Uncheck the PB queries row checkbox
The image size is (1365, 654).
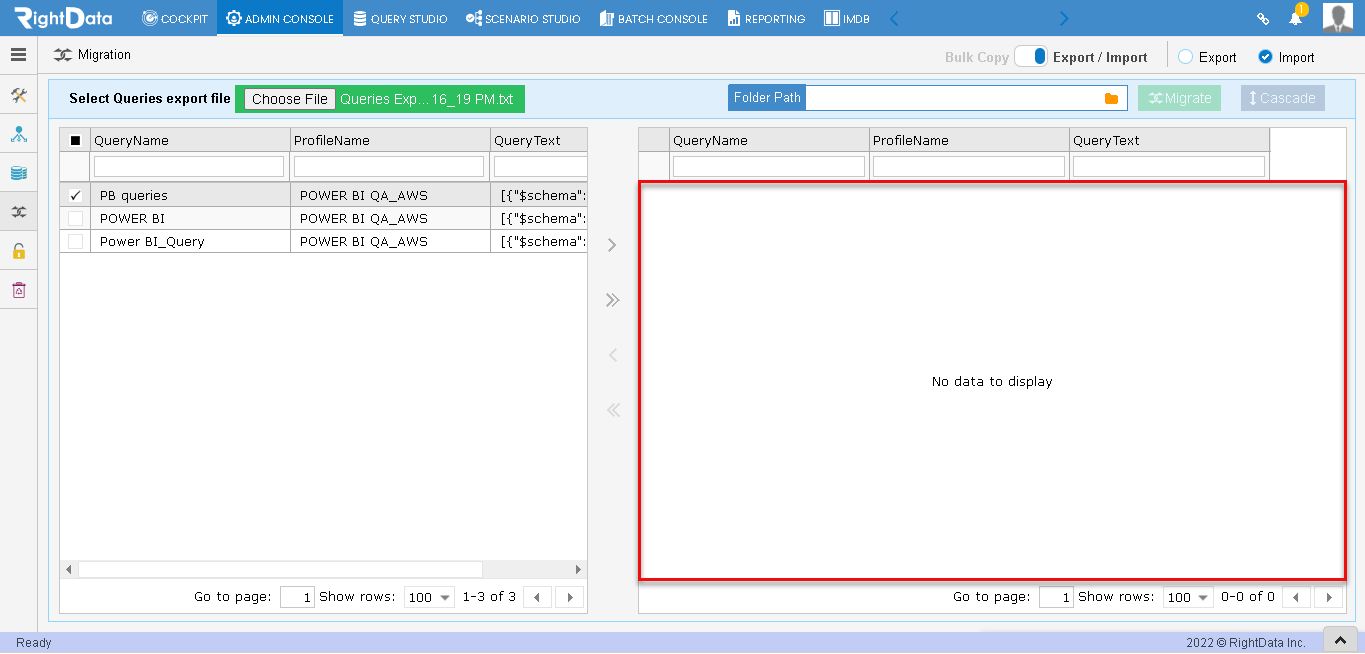click(x=75, y=195)
